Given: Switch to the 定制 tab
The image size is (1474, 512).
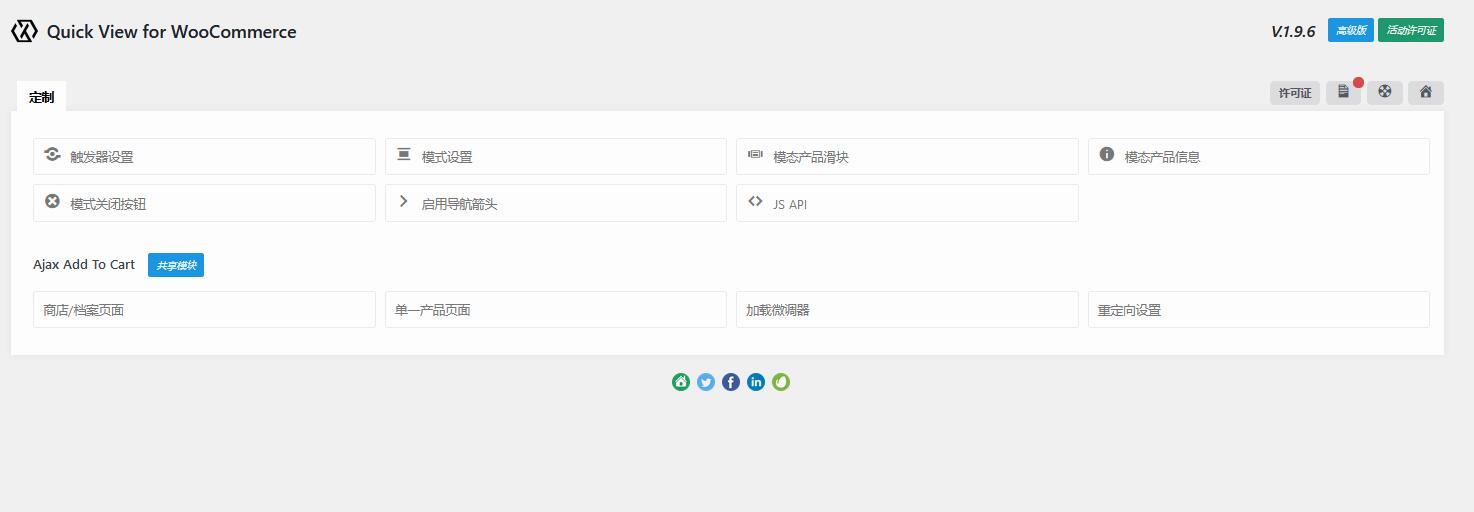Looking at the screenshot, I should pos(41,96).
